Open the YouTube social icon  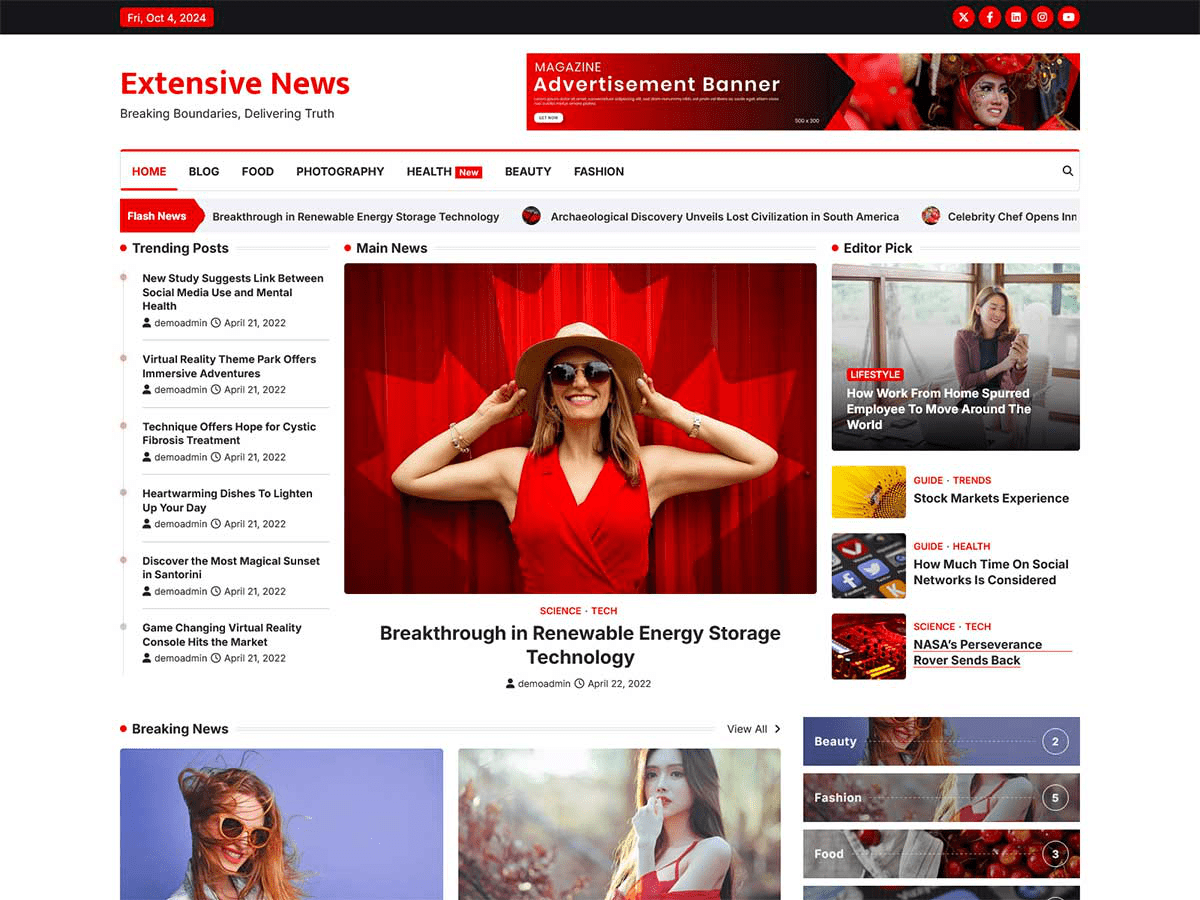[1069, 17]
